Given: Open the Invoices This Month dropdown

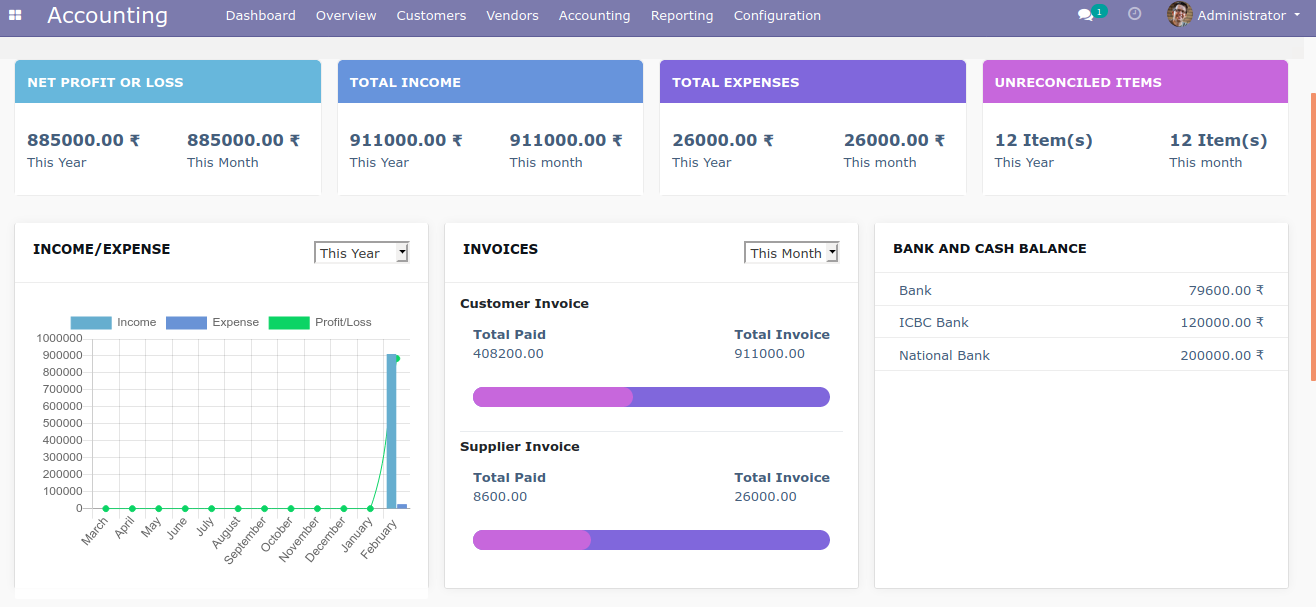Looking at the screenshot, I should pos(791,253).
